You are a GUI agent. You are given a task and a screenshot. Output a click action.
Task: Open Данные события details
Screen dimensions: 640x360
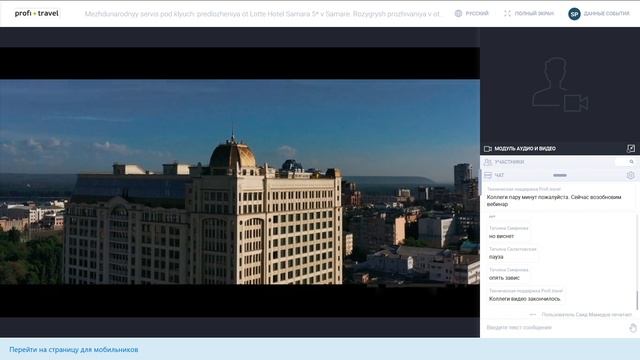(x=606, y=13)
